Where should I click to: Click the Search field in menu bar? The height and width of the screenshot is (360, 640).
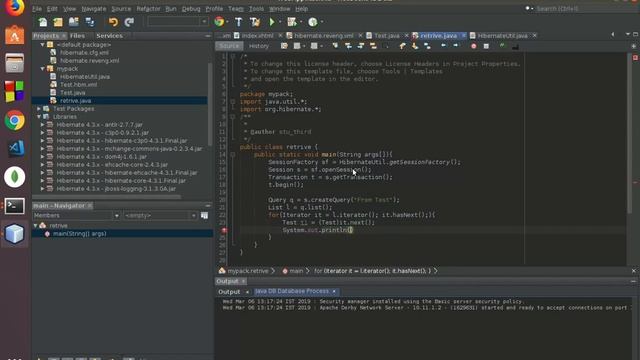(x=584, y=9)
